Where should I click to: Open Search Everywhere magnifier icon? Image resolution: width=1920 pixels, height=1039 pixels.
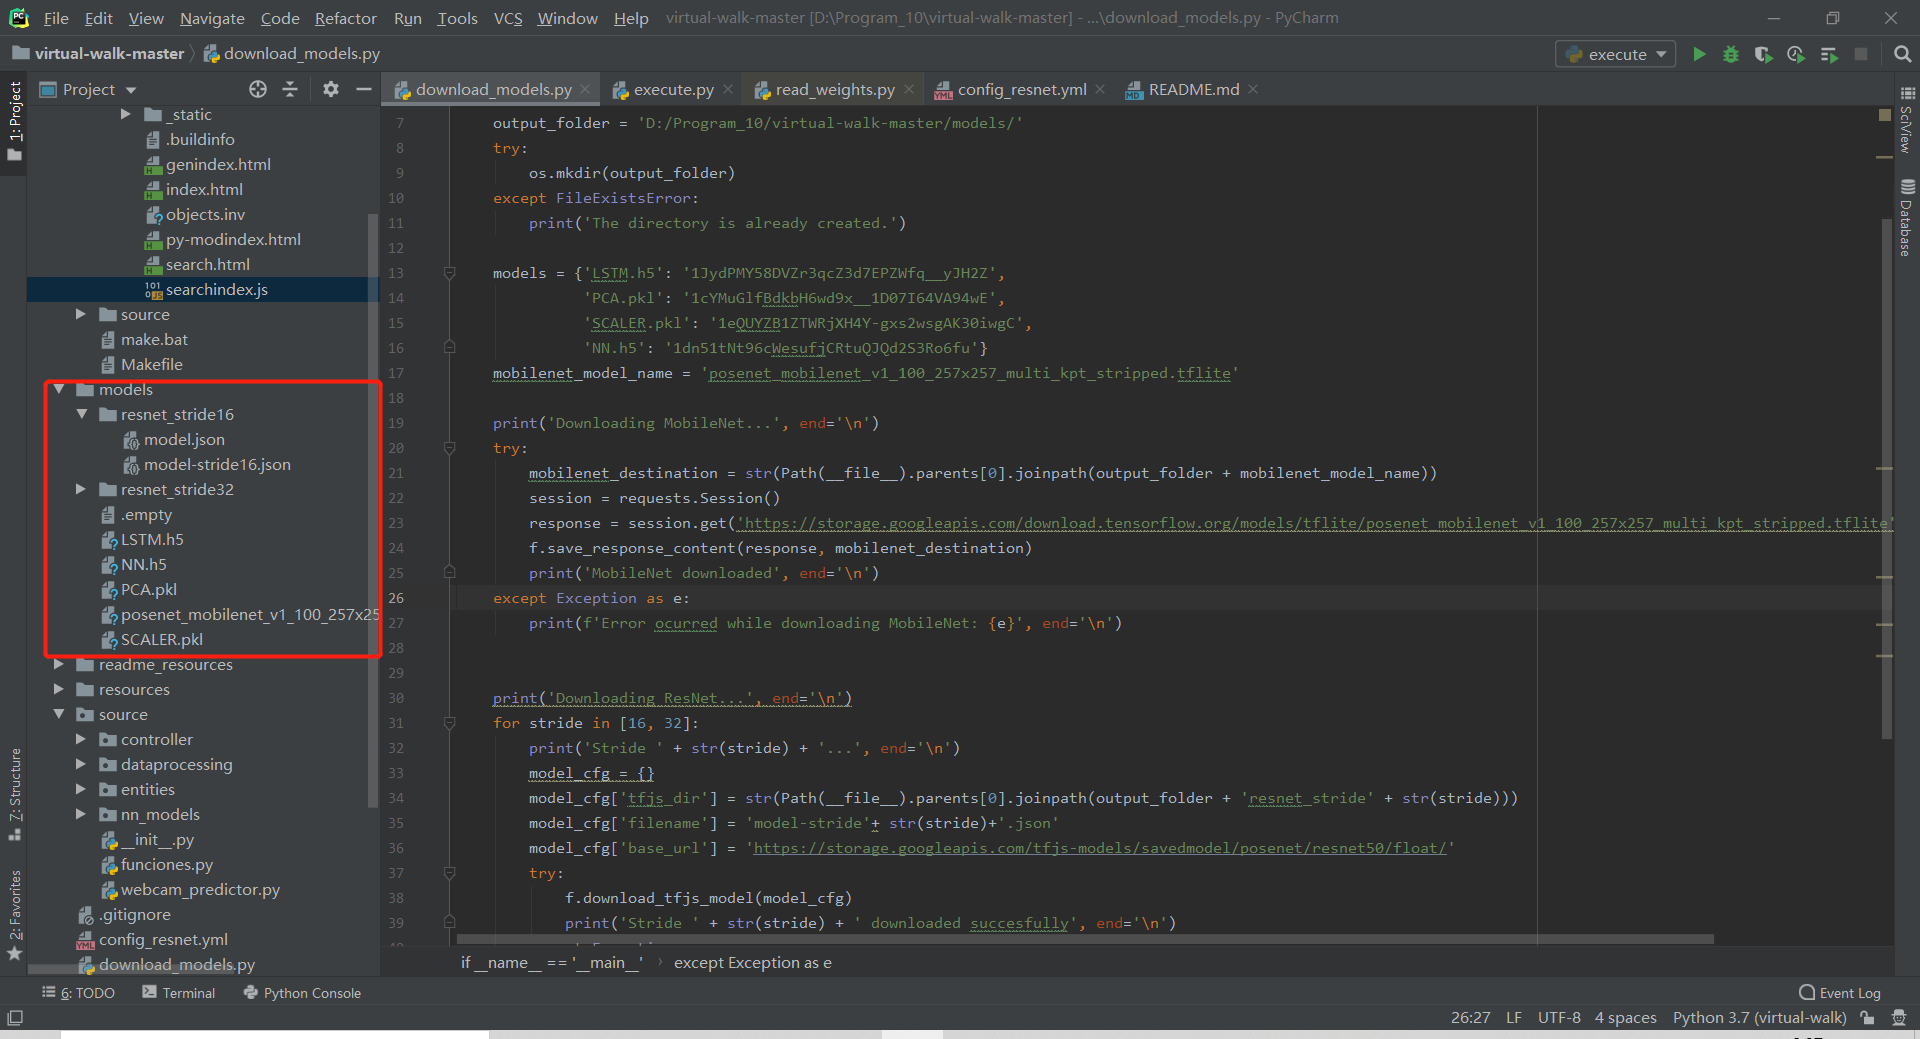click(x=1902, y=54)
